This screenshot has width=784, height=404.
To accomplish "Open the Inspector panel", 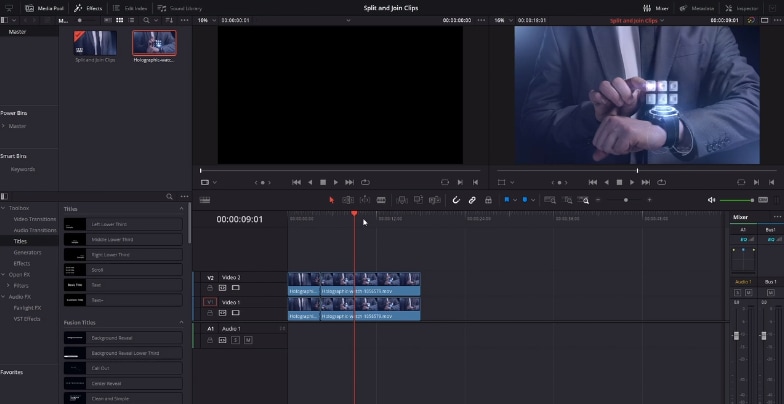I will pos(742,8).
